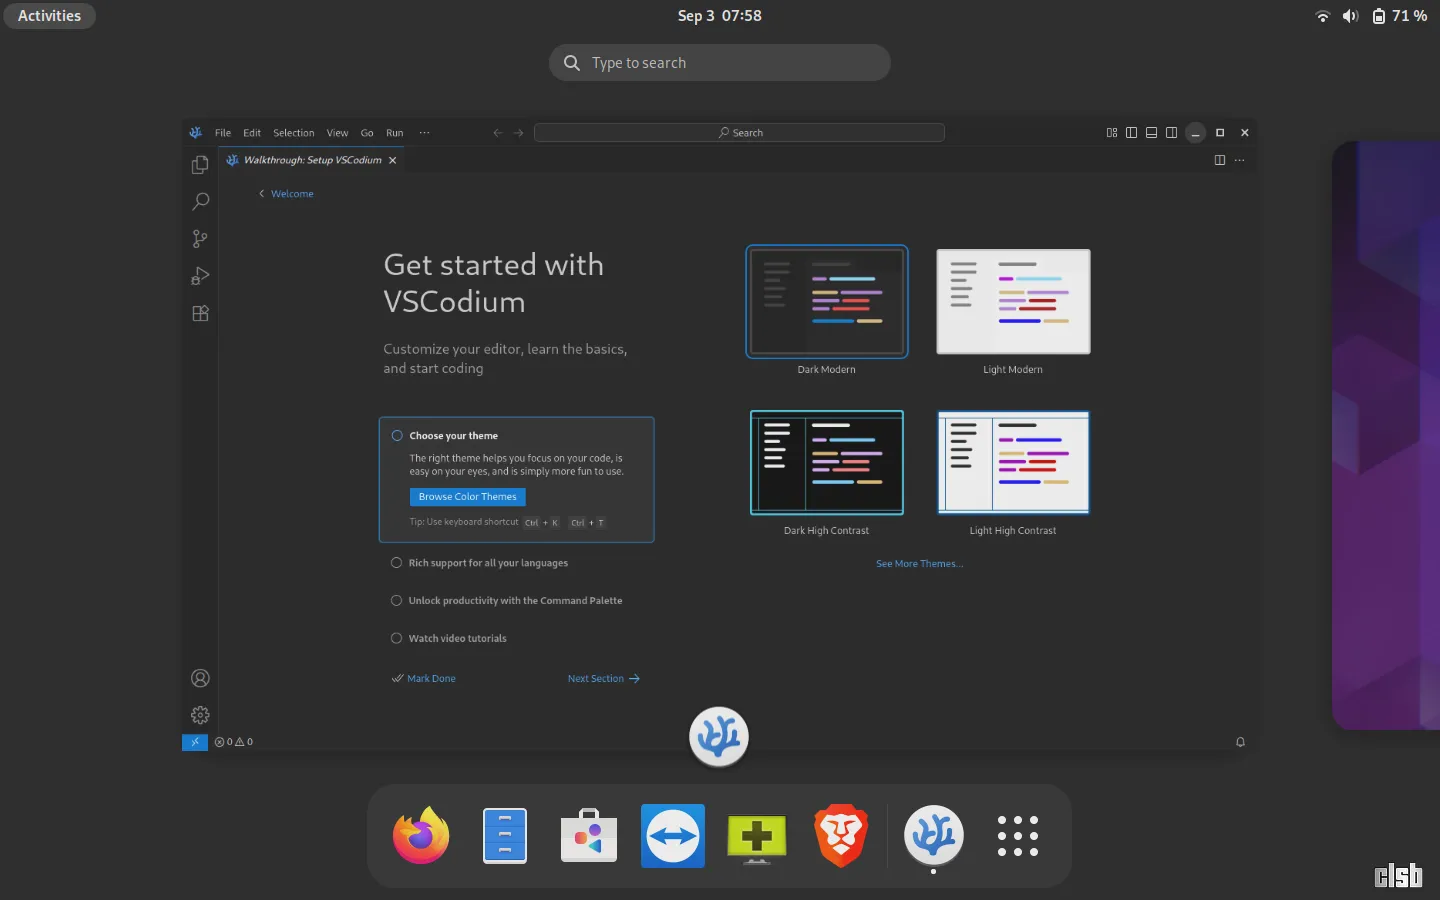Screen dimensions: 1440x900
Task: Open the File menu
Action: pyautogui.click(x=223, y=133)
